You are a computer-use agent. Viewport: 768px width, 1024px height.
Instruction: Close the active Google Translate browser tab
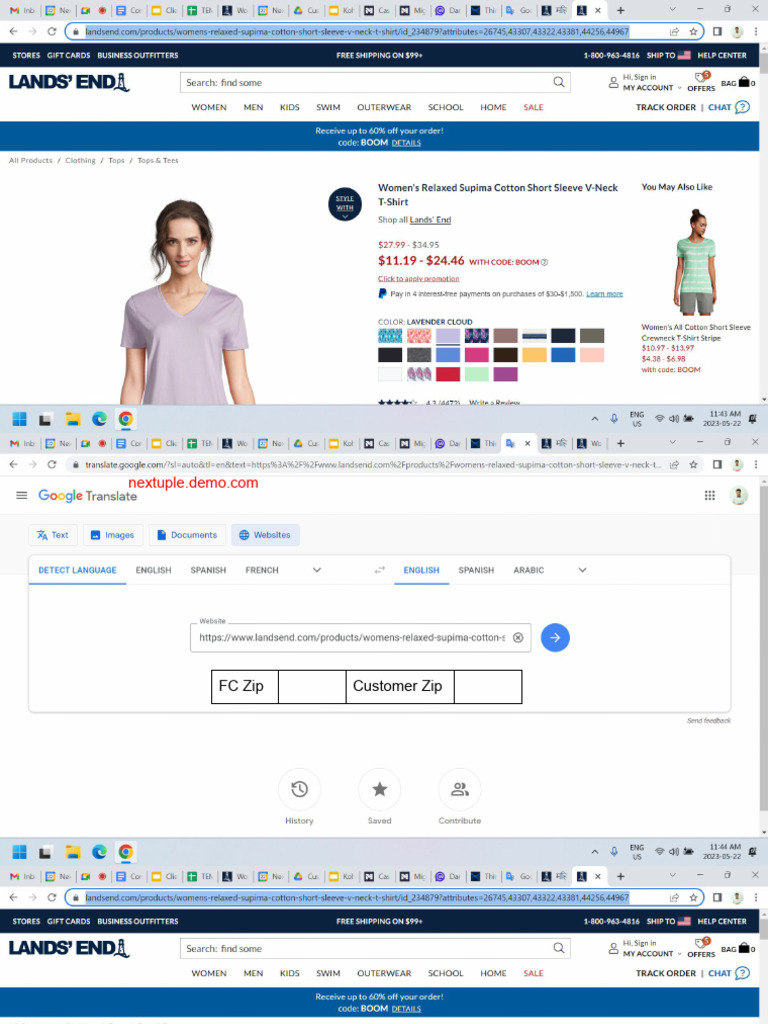528,443
